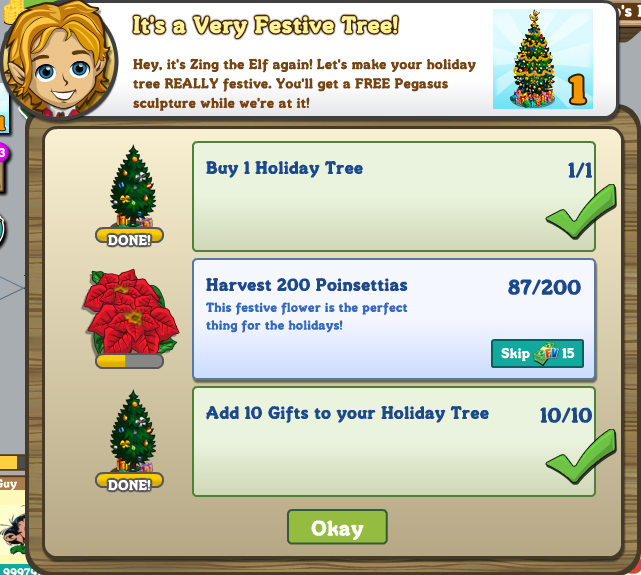Click the Holiday Tree icon beside Buy task

(132, 186)
